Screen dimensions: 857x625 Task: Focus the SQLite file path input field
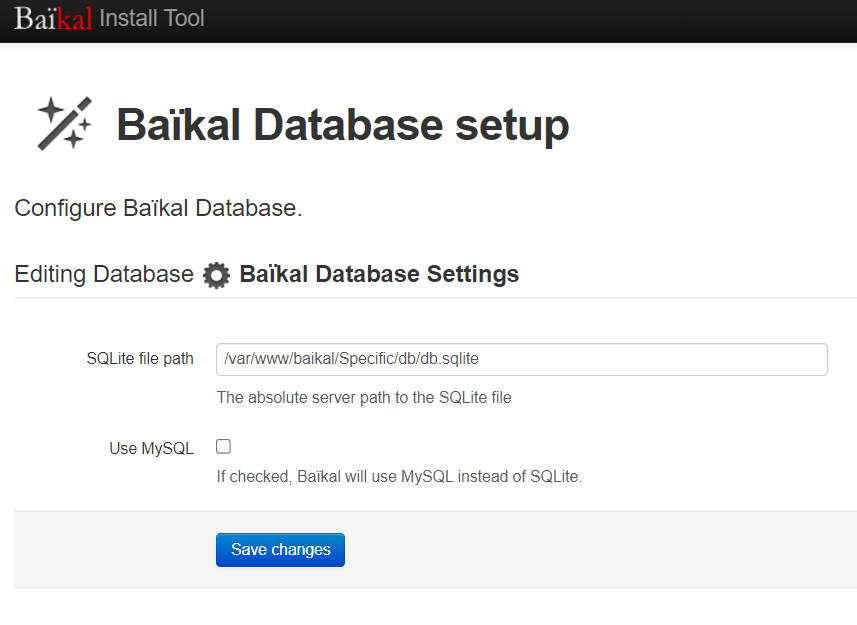tap(522, 359)
